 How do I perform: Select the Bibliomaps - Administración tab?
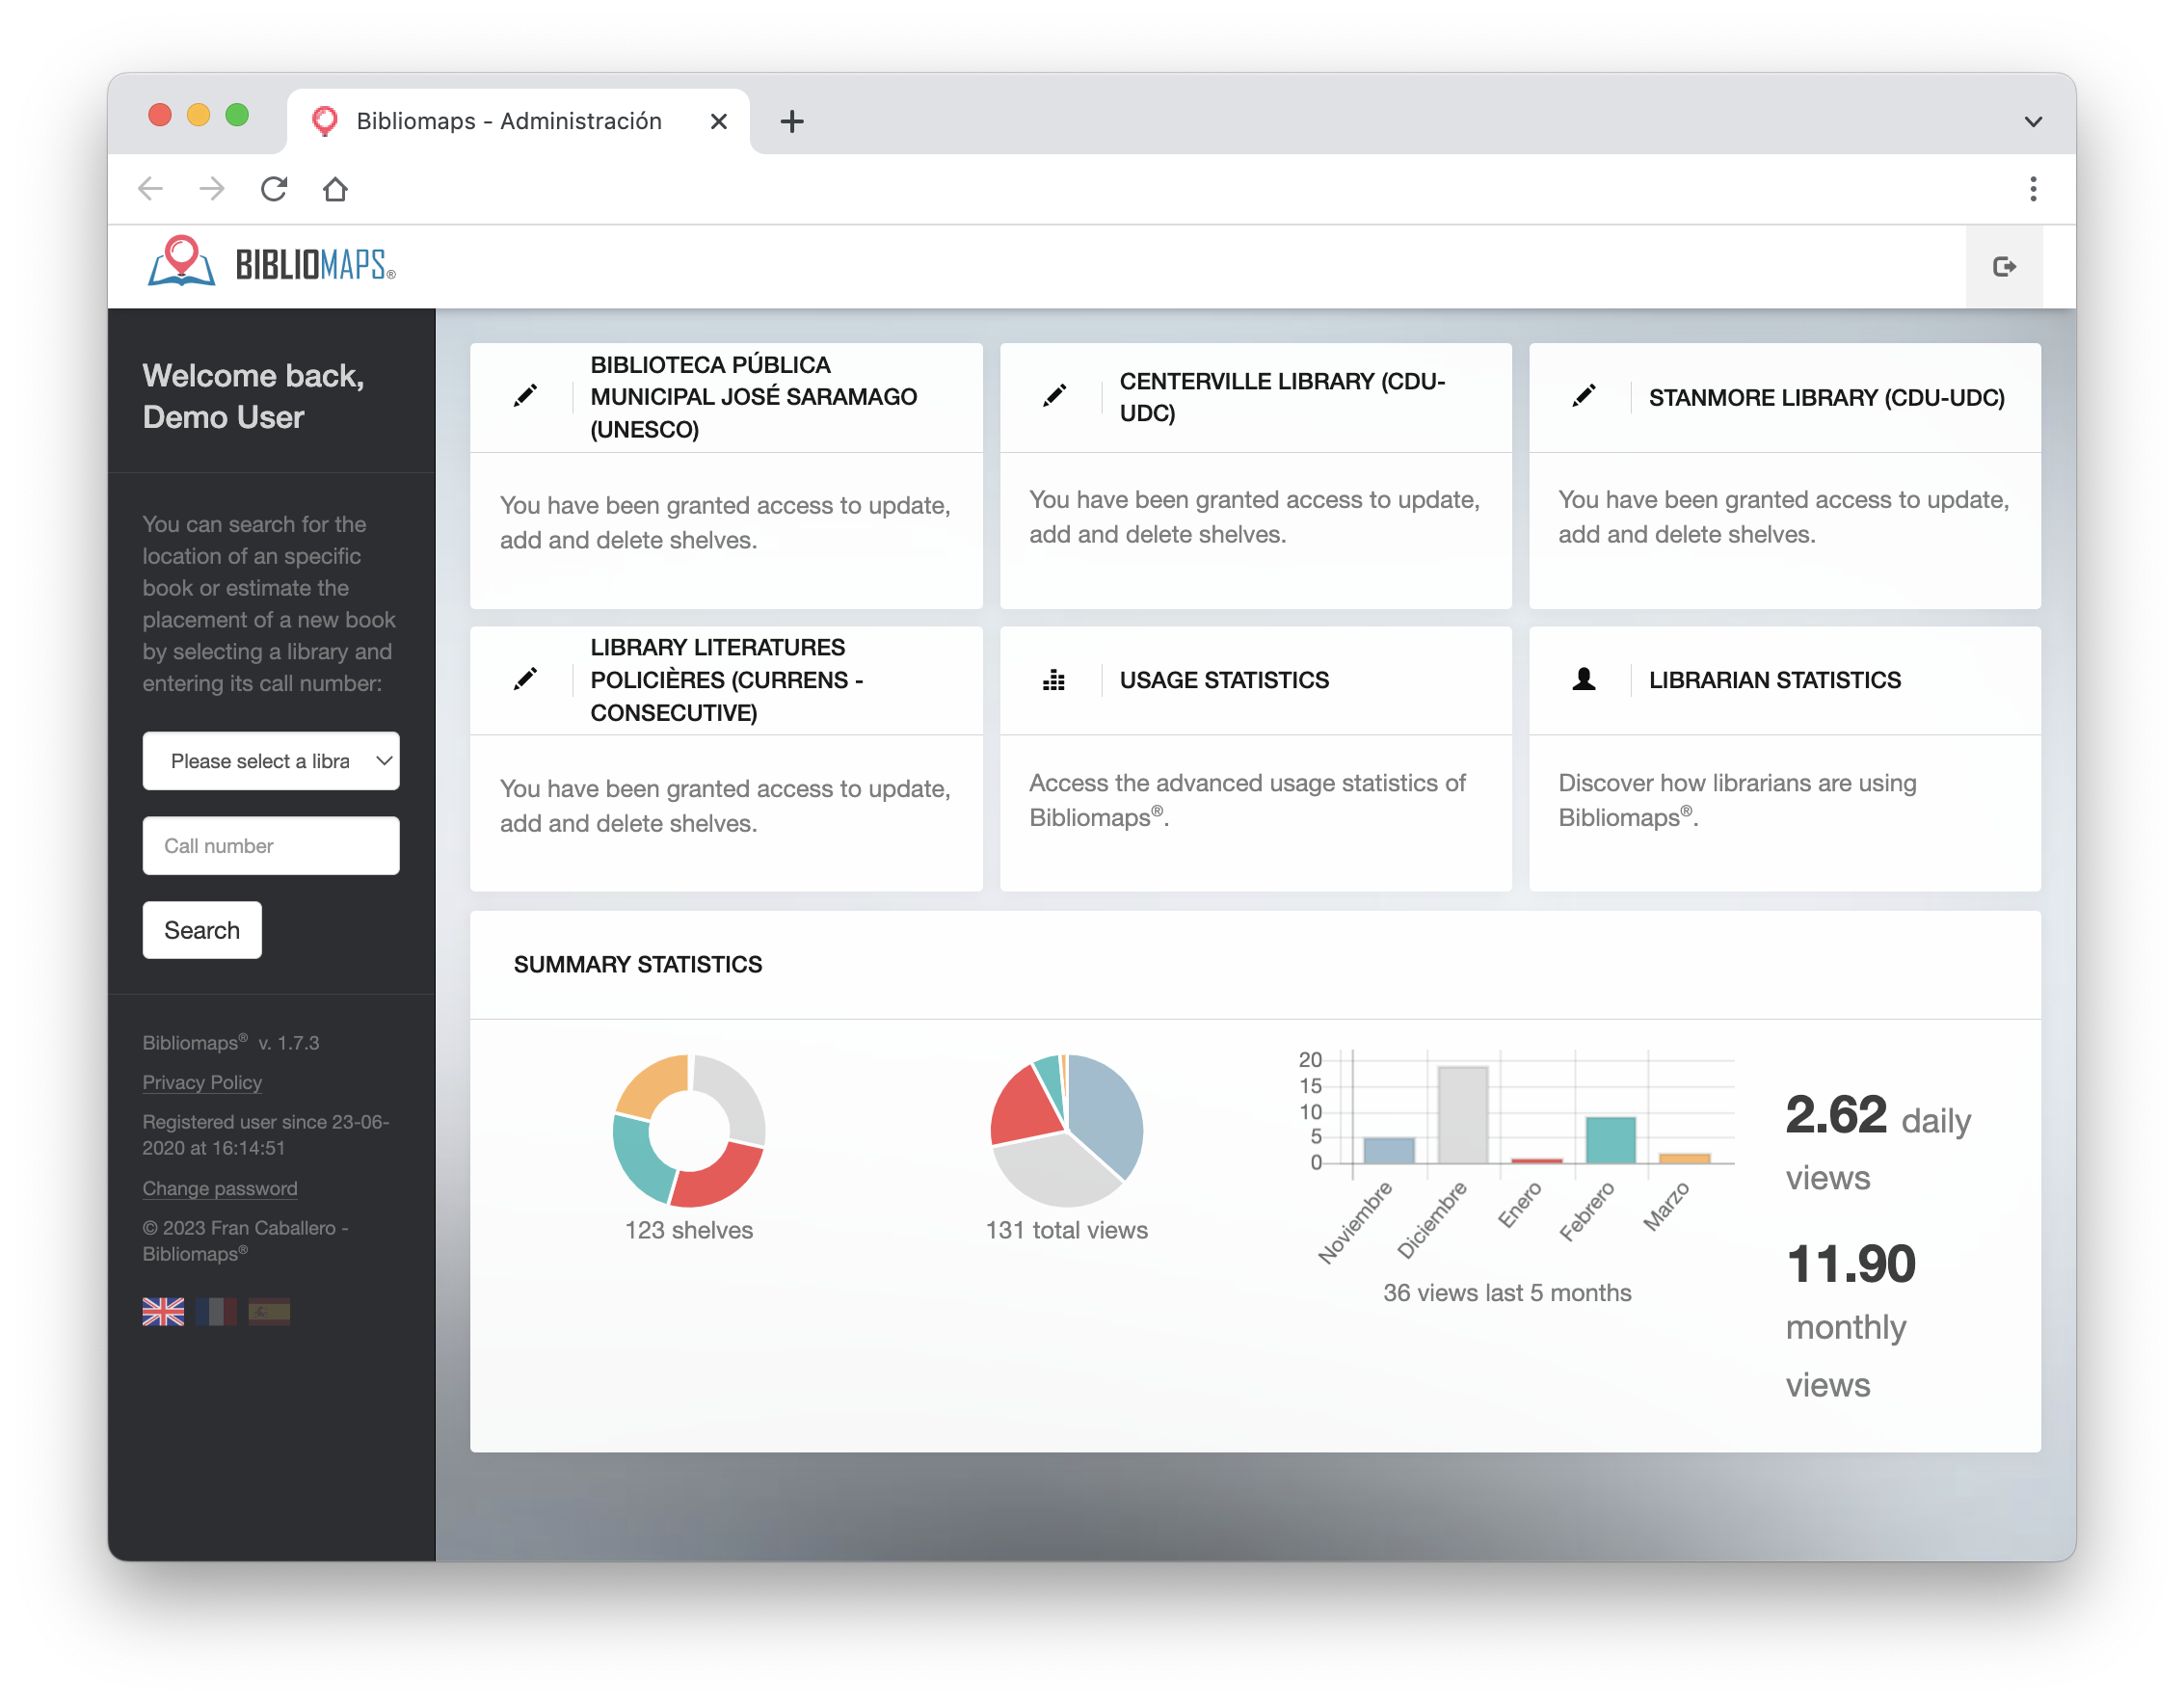coord(508,121)
